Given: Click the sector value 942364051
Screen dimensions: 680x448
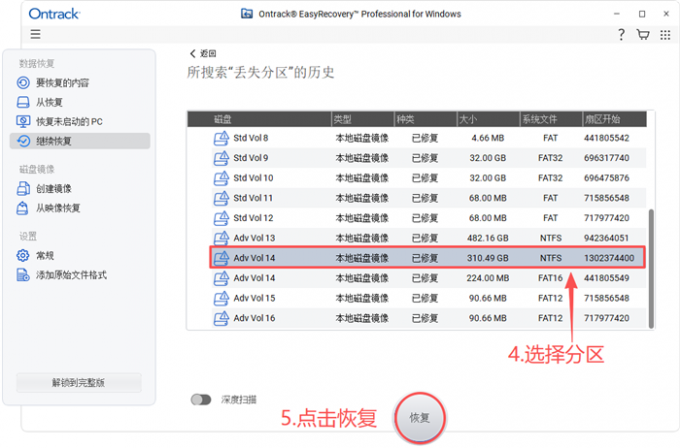Looking at the screenshot, I should point(606,238).
